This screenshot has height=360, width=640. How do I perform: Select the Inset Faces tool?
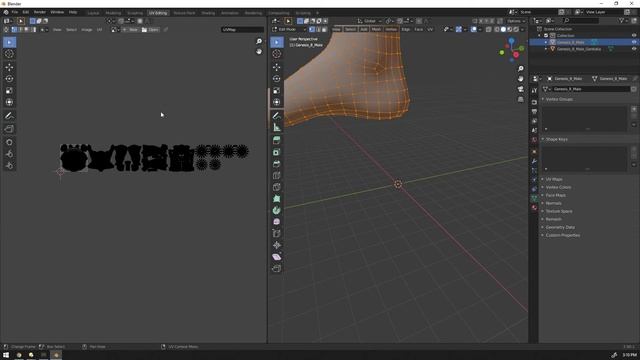[277, 152]
